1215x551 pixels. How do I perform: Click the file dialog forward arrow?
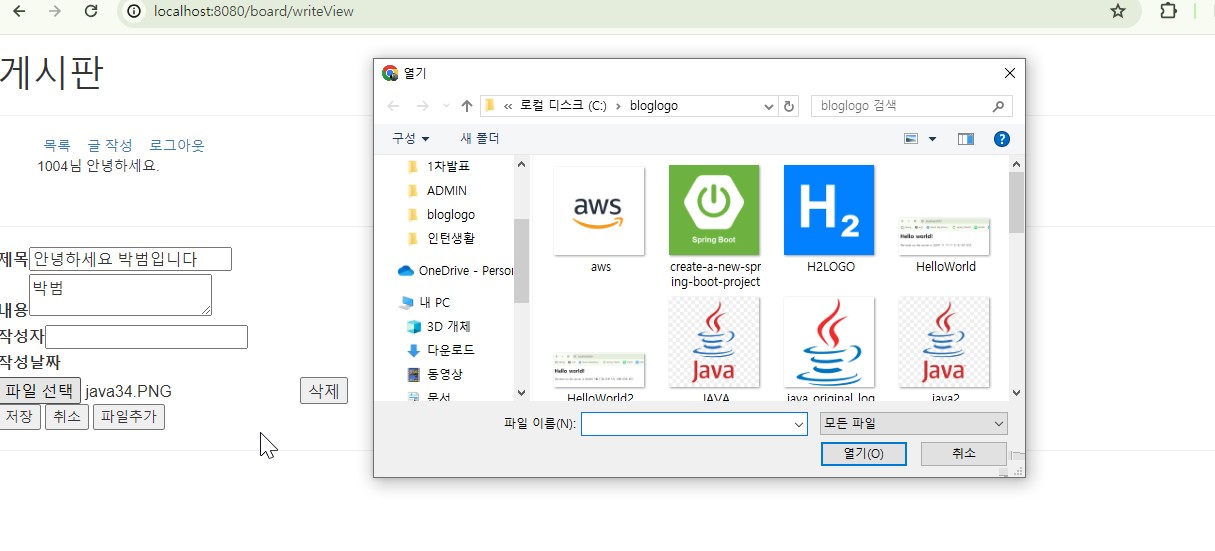pyautogui.click(x=423, y=106)
